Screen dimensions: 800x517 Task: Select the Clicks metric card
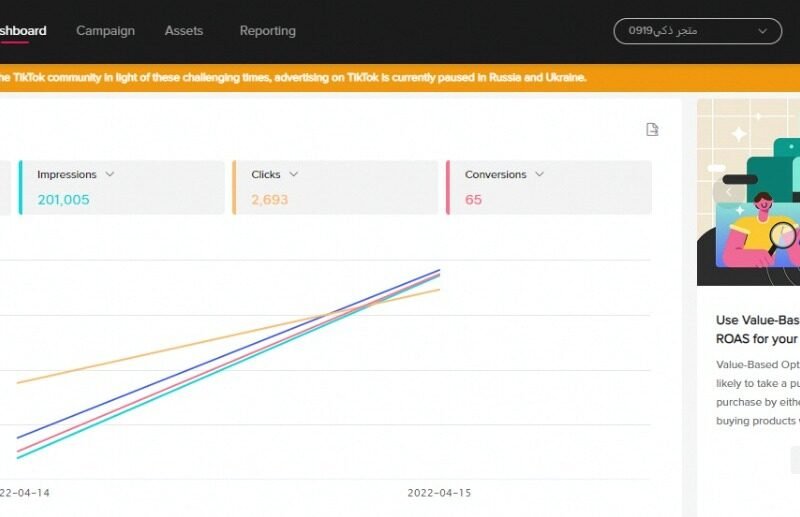pyautogui.click(x=335, y=187)
